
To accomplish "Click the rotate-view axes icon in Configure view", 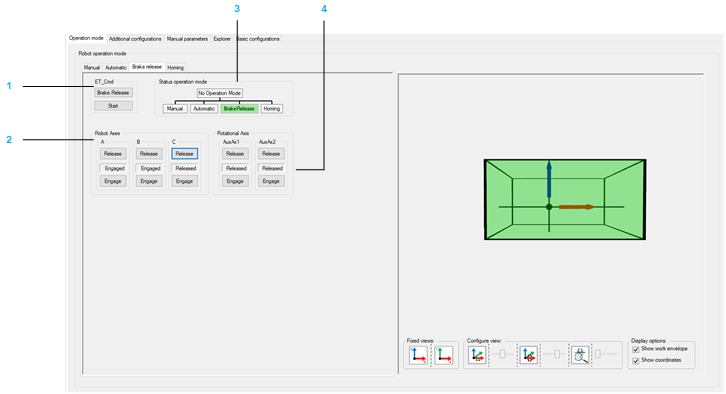I will click(528, 355).
